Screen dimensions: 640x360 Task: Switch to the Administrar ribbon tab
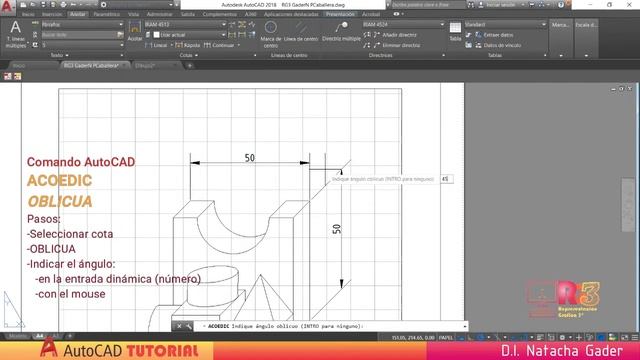pos(160,14)
